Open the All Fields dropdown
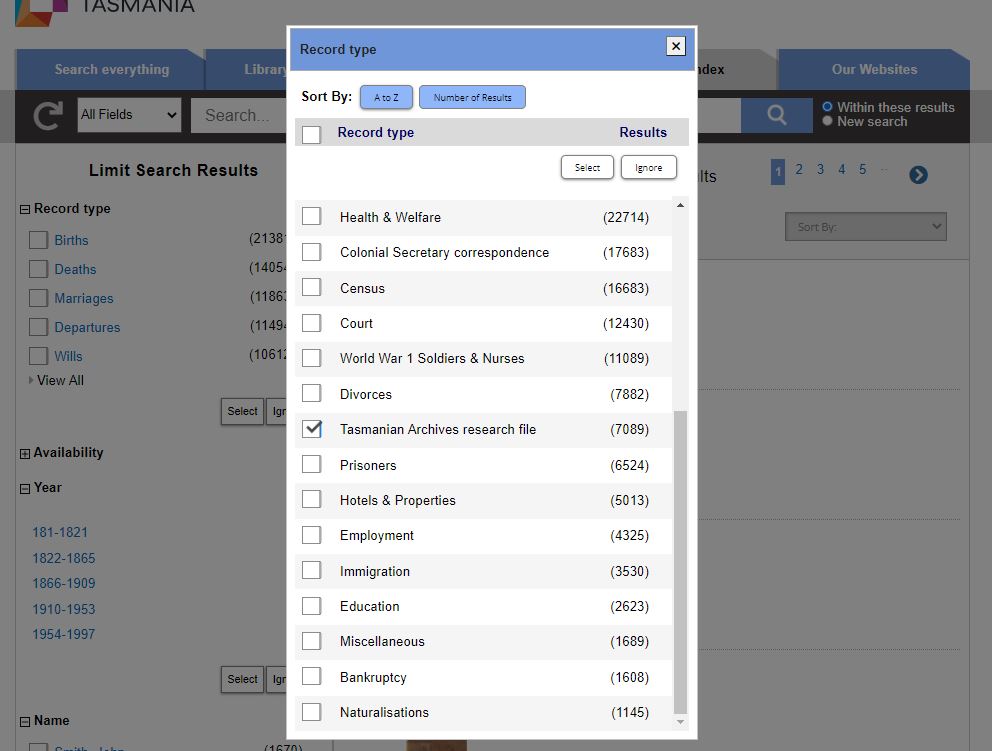 tap(129, 115)
